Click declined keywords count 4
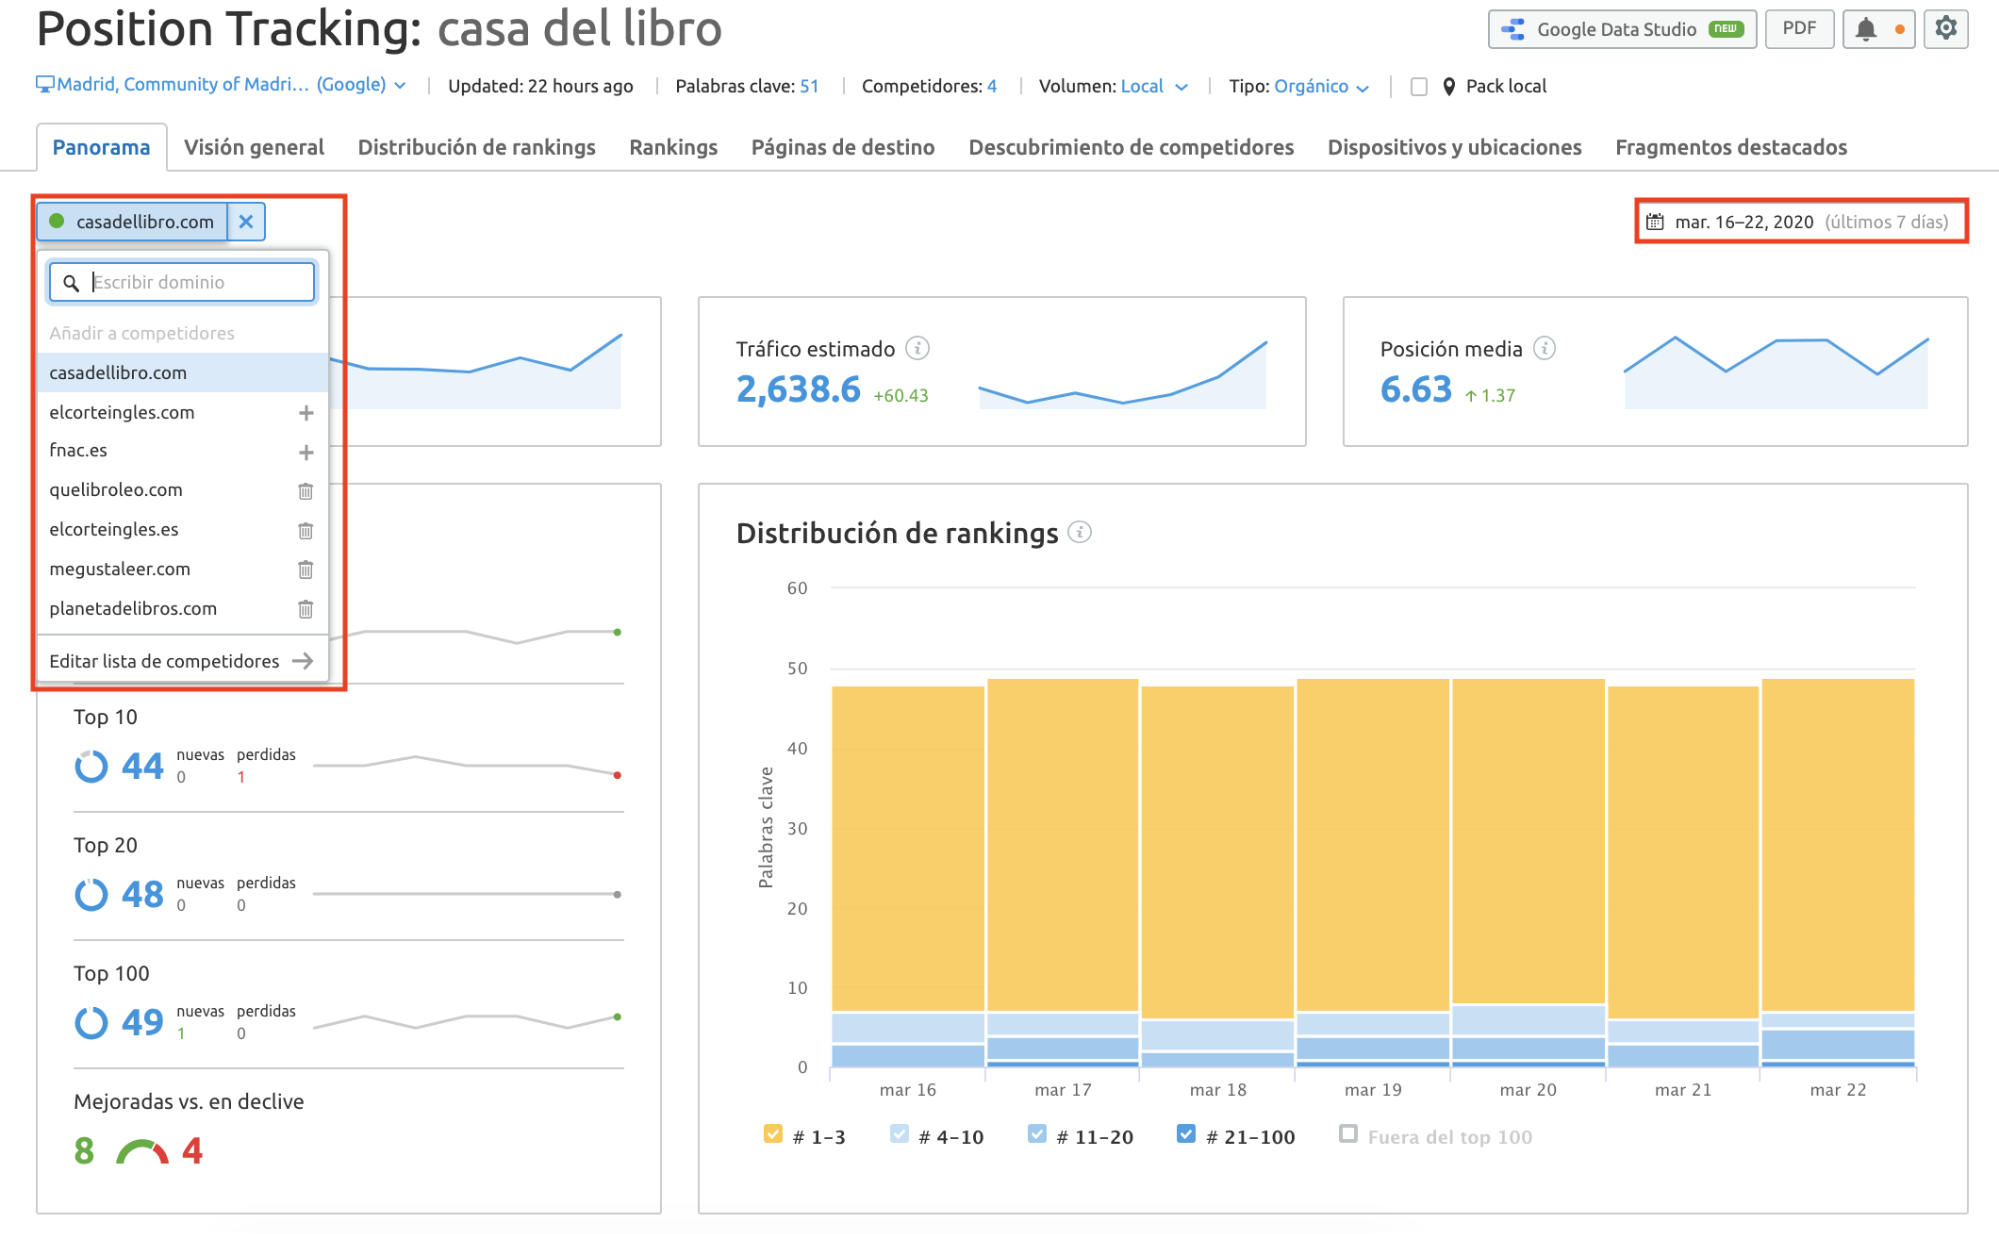 pos(192,1150)
